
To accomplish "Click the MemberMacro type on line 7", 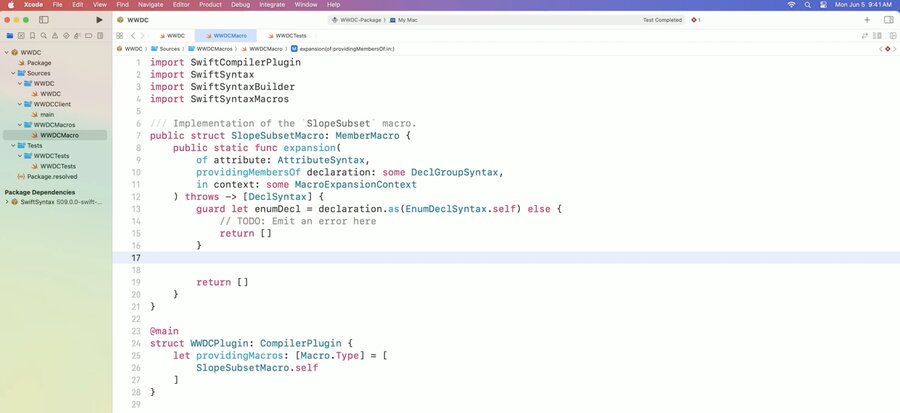I will (367, 136).
